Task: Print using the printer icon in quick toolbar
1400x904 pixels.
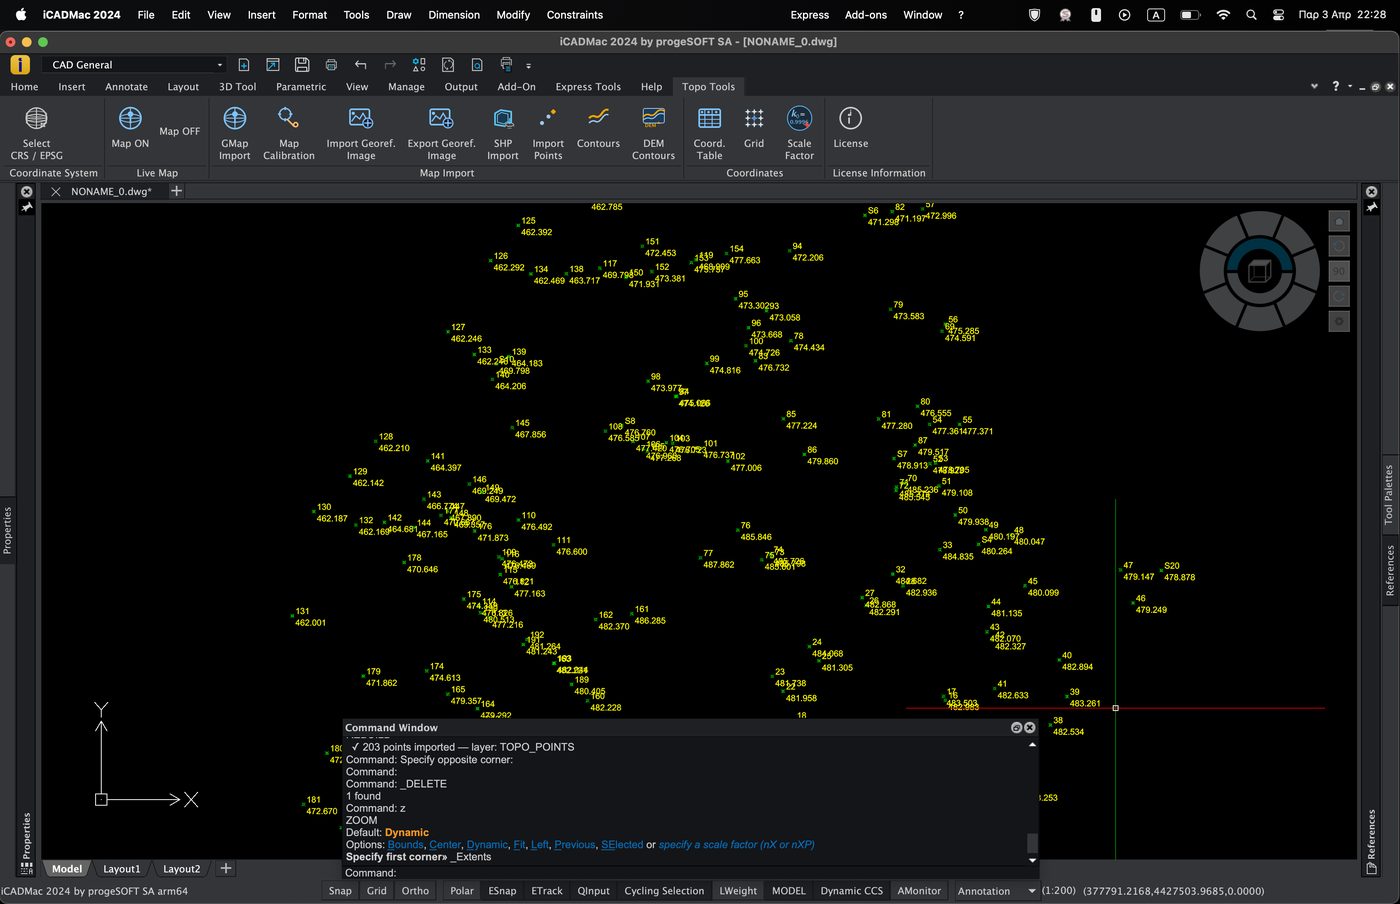Action: (331, 64)
